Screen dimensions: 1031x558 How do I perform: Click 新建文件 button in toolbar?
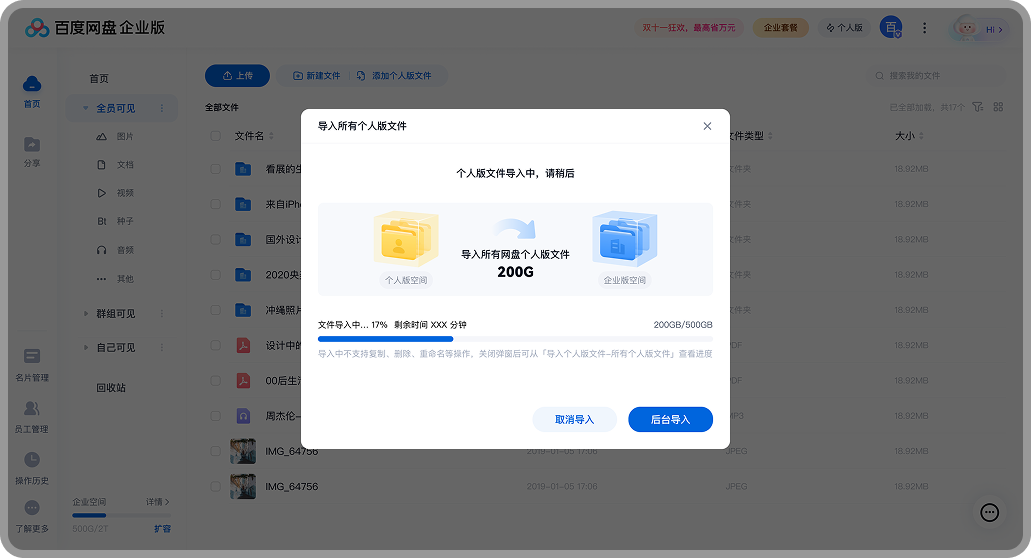point(317,76)
